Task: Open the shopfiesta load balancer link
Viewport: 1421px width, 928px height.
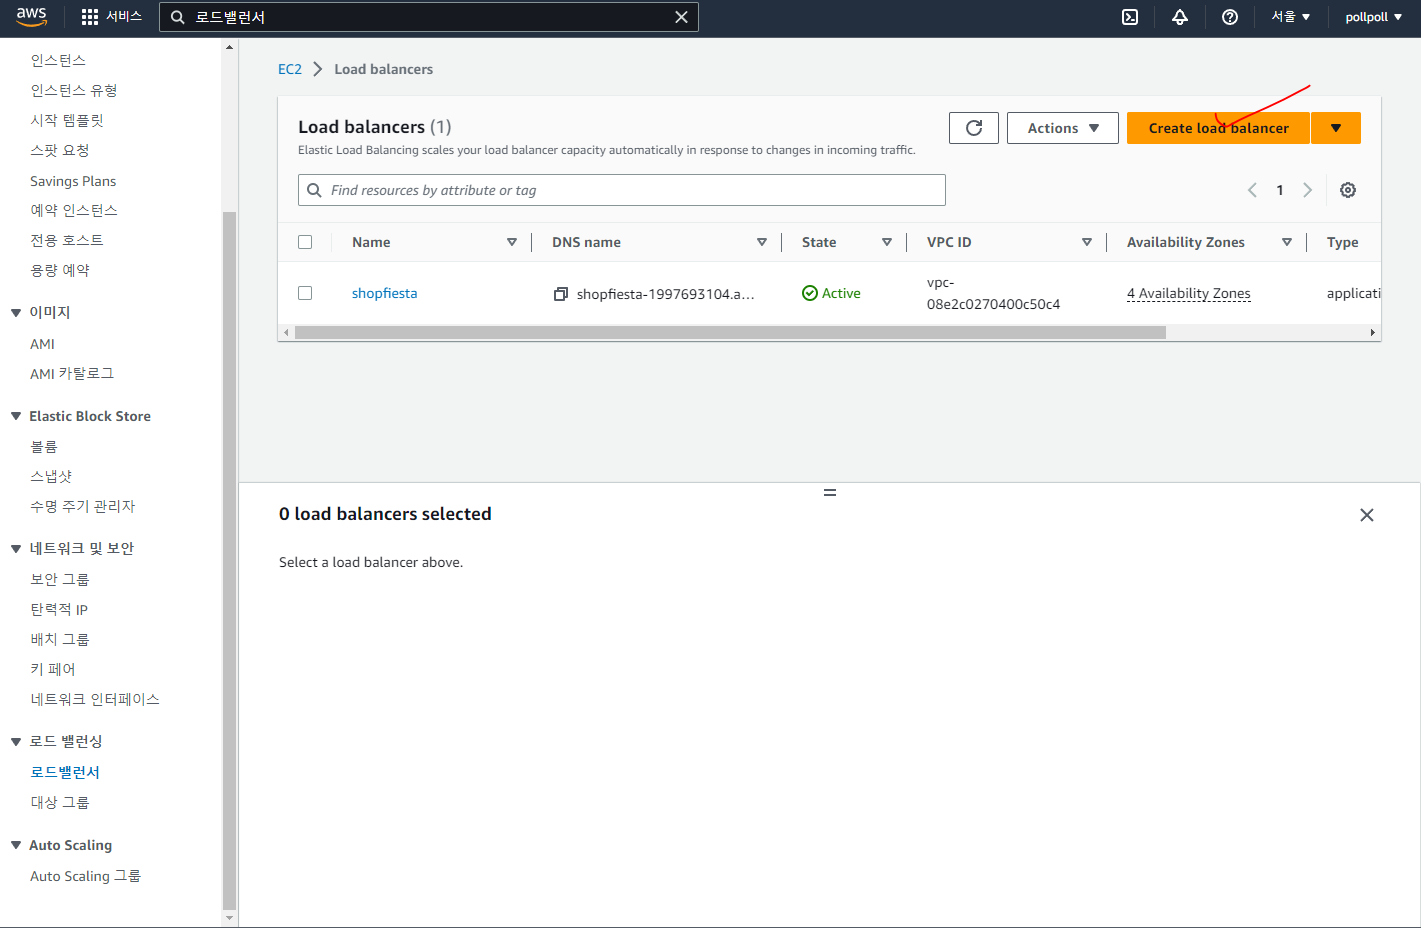Action: [x=384, y=293]
